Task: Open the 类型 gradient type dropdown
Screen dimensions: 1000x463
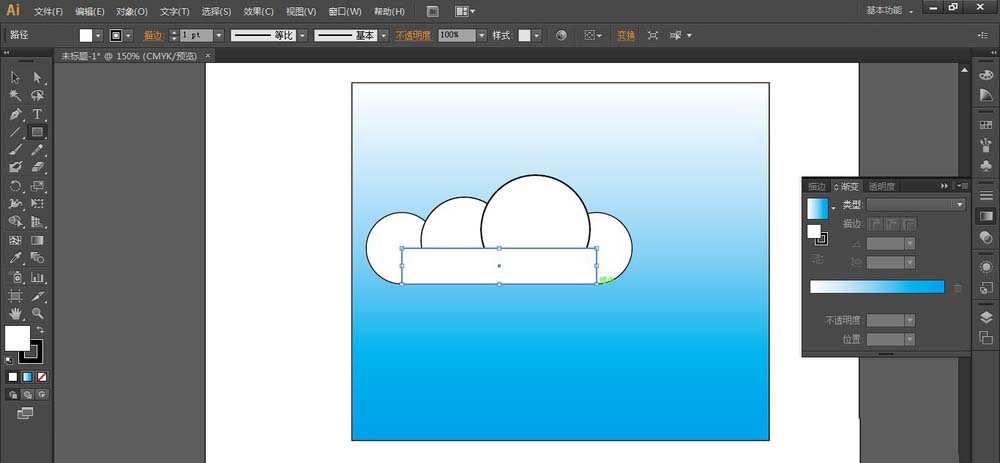Action: [916, 205]
